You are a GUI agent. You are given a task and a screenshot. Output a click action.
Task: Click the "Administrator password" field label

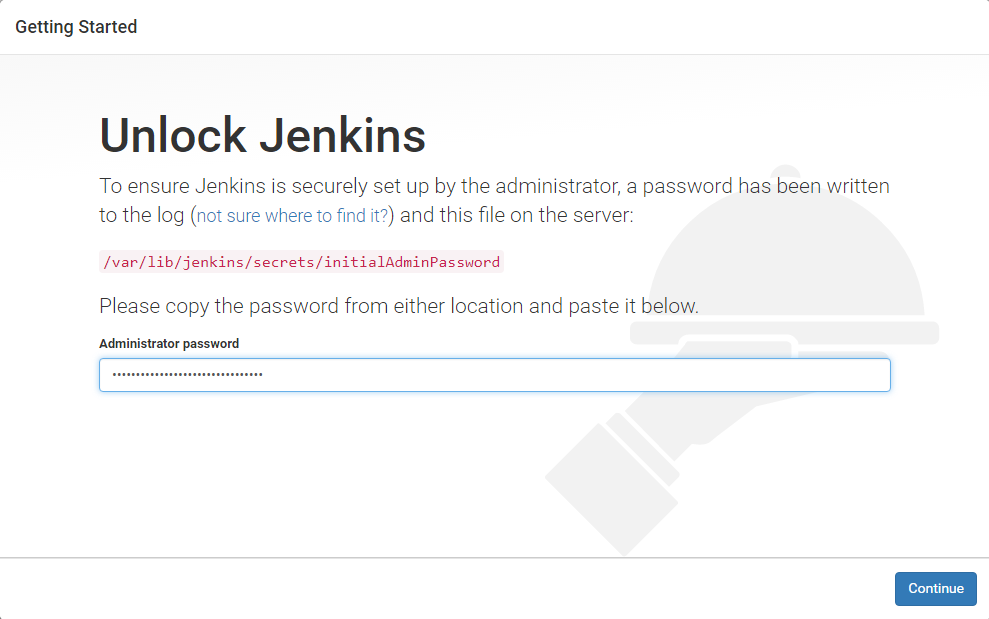[x=169, y=343]
